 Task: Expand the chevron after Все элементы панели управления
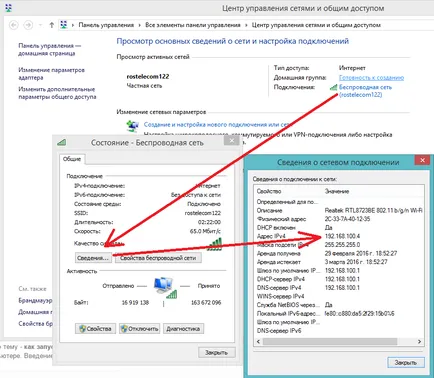[x=246, y=25]
